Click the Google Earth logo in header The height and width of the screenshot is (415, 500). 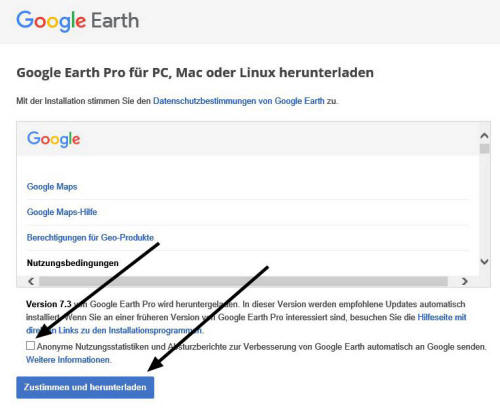click(77, 21)
